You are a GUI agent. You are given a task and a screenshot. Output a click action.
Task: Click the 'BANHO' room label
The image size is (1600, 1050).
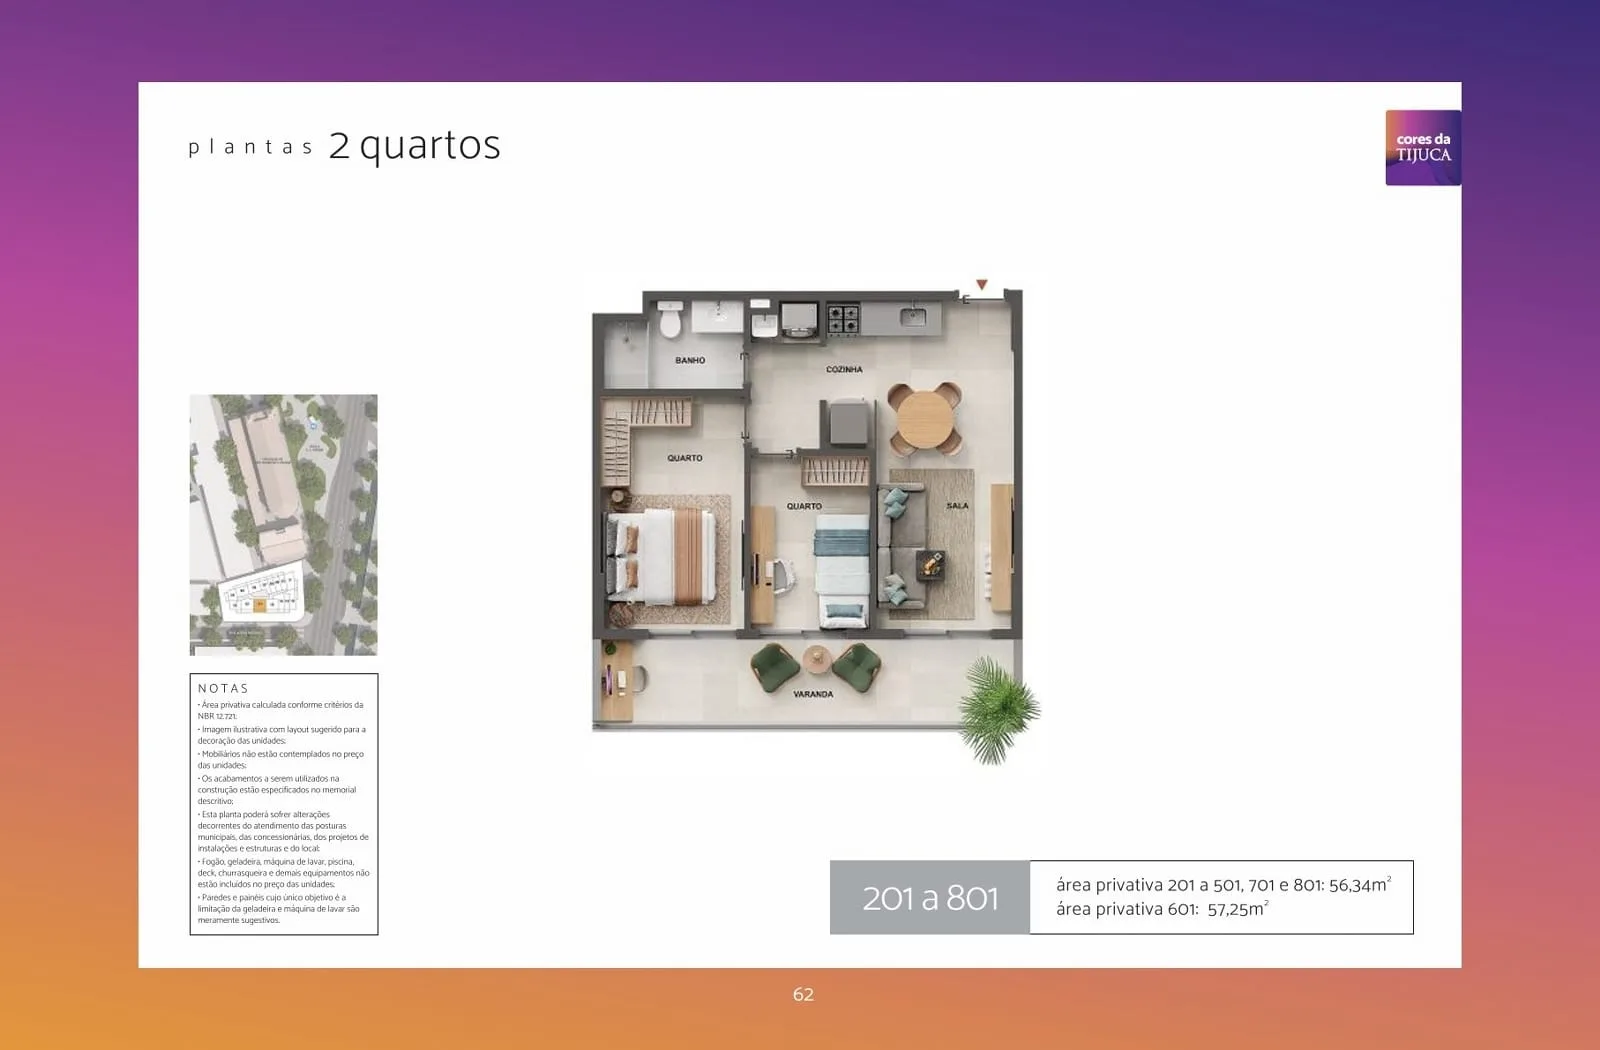click(690, 360)
